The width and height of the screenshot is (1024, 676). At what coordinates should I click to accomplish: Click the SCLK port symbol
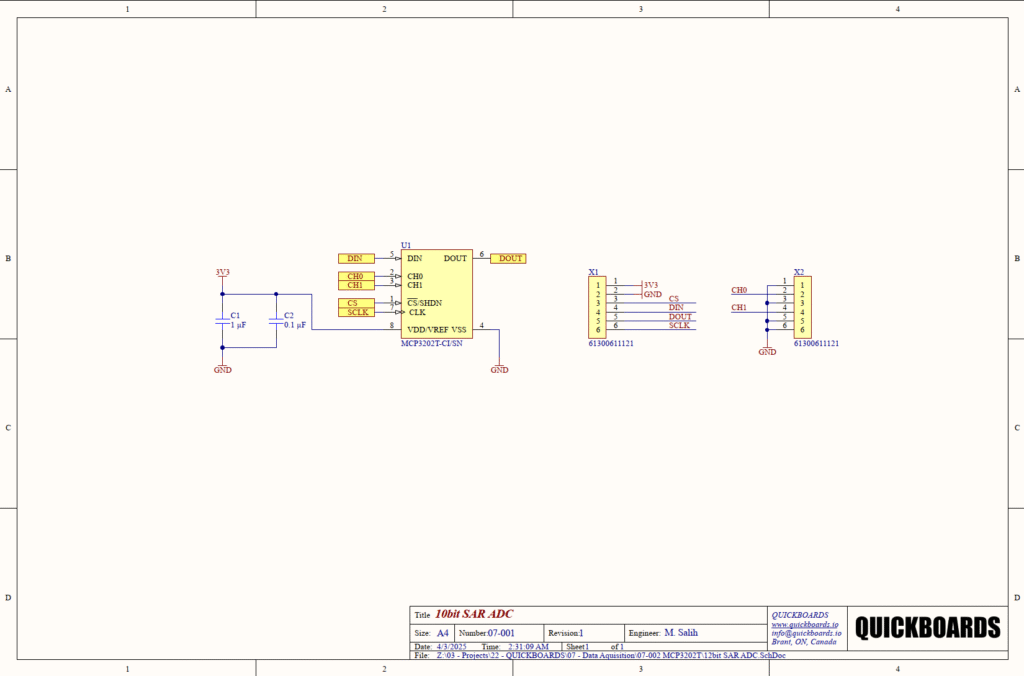(x=356, y=312)
